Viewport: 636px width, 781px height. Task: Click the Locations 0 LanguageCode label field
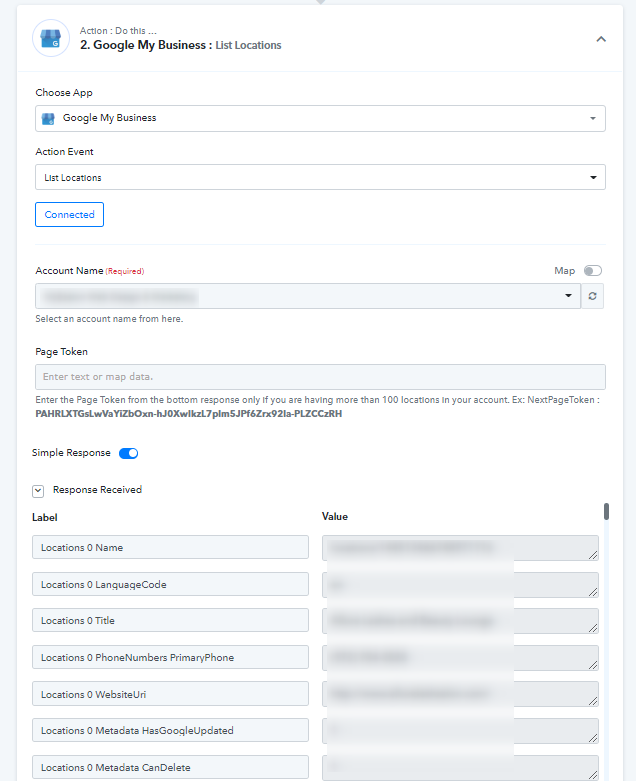click(x=170, y=584)
